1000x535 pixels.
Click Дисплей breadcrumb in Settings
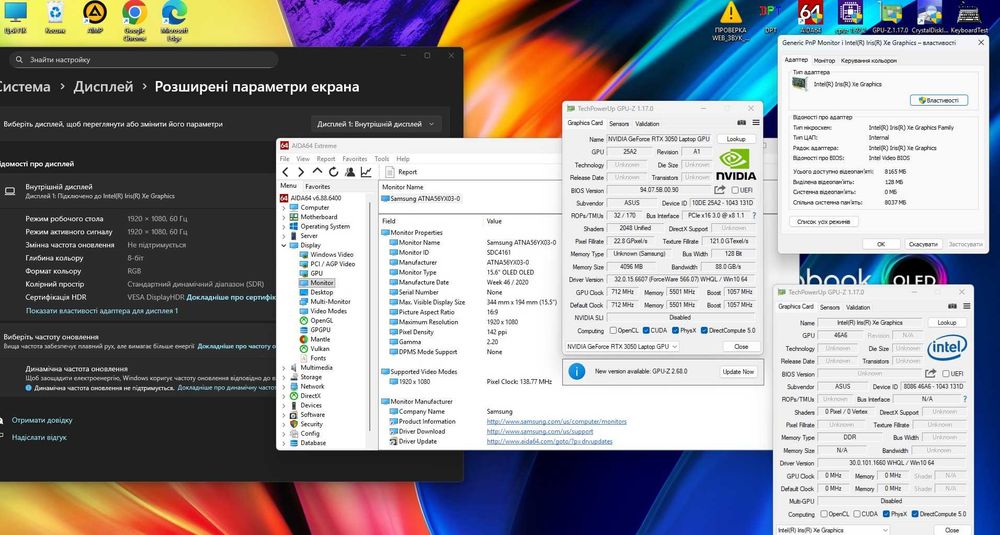click(103, 87)
